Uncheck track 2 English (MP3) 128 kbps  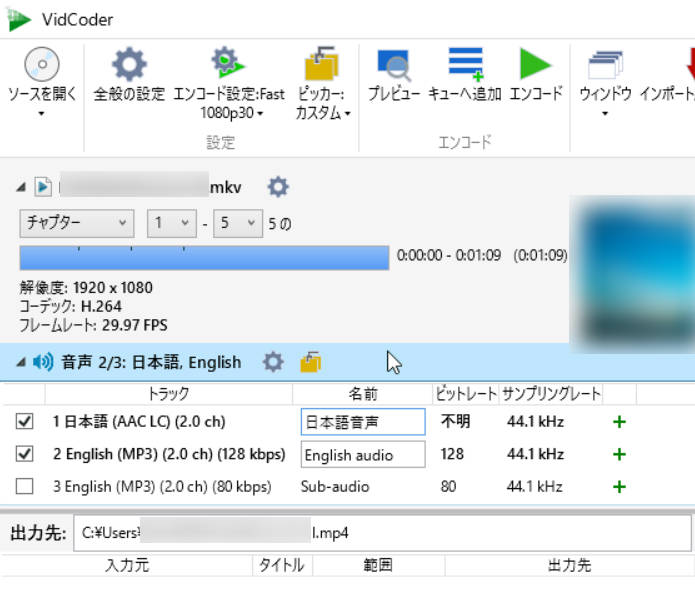tap(24, 454)
